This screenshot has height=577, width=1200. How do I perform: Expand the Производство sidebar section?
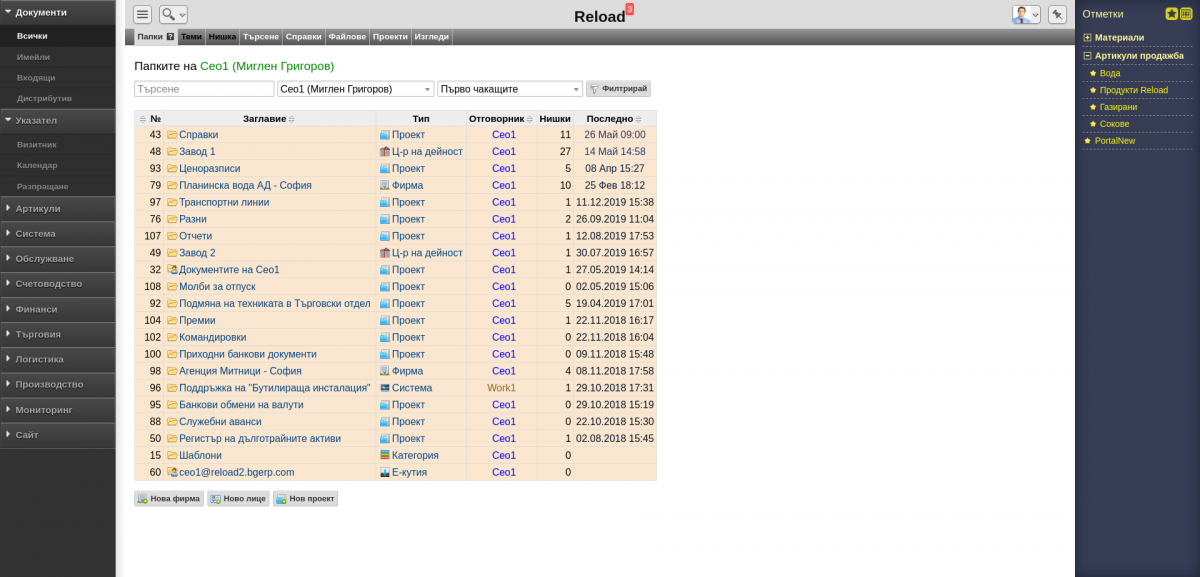point(57,384)
